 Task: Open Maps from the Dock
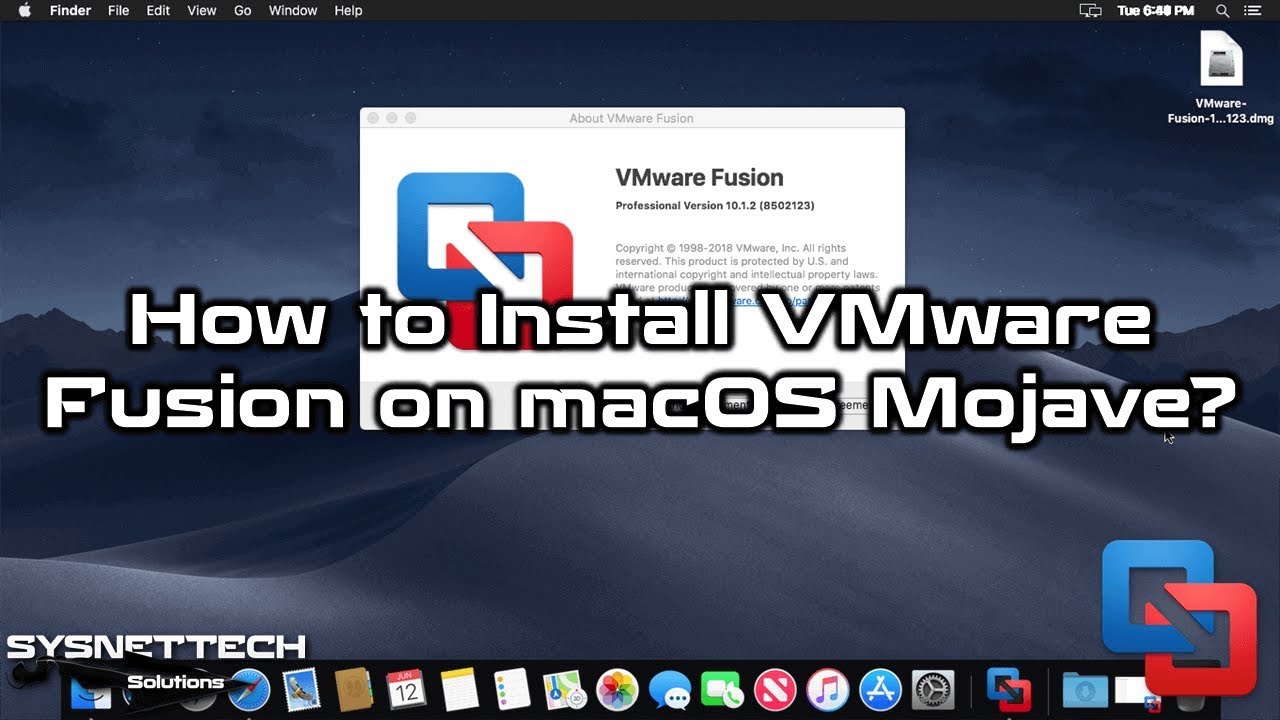[x=564, y=690]
